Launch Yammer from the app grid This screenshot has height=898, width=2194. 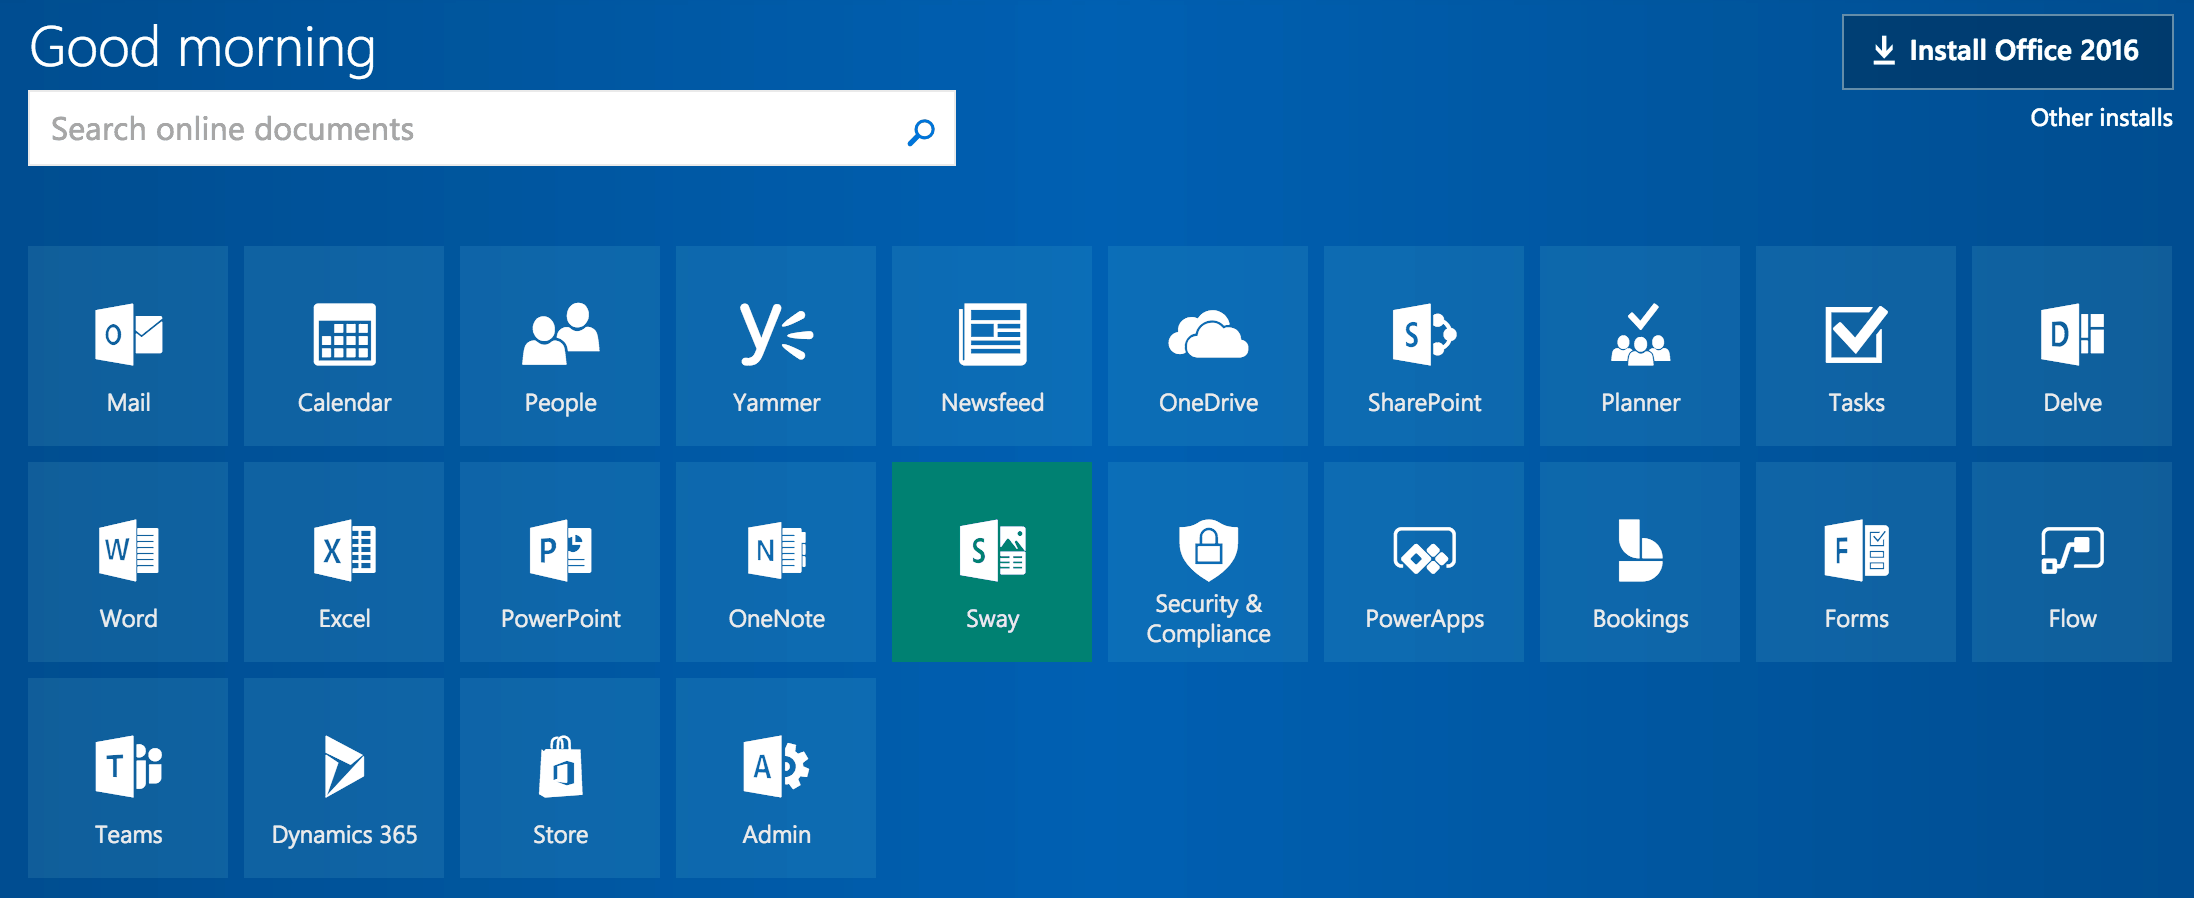coord(776,346)
